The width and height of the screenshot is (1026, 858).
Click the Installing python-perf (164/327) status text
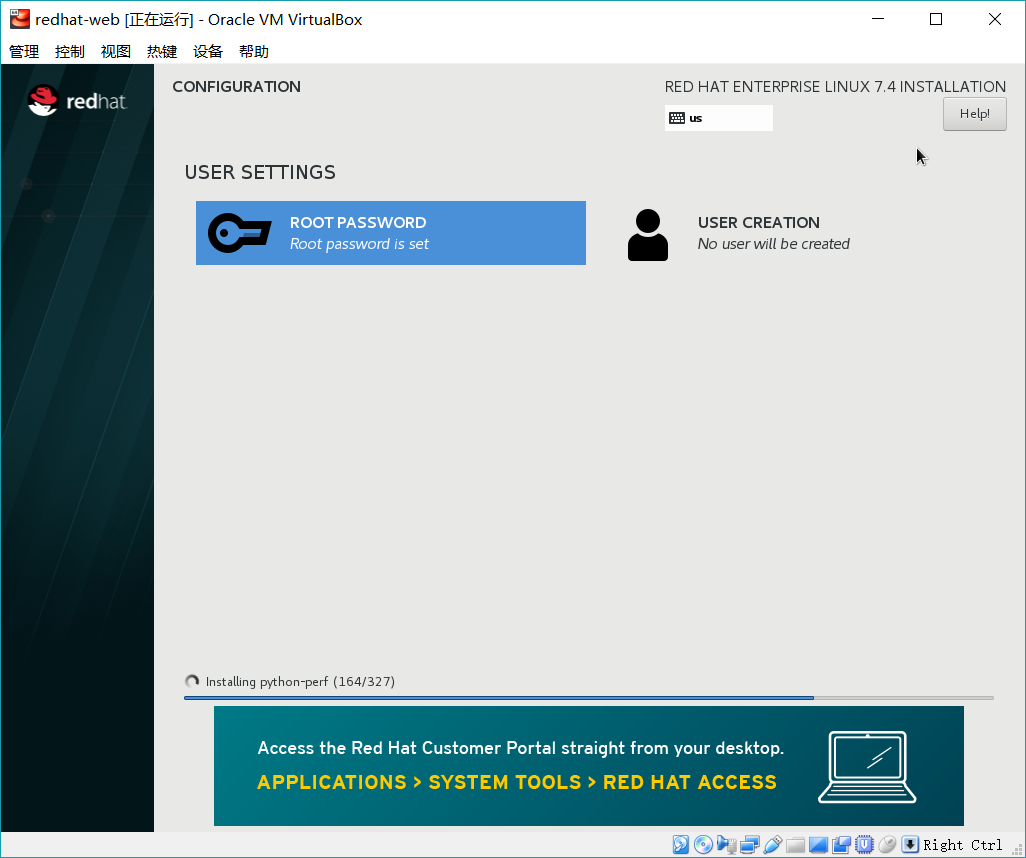click(300, 681)
